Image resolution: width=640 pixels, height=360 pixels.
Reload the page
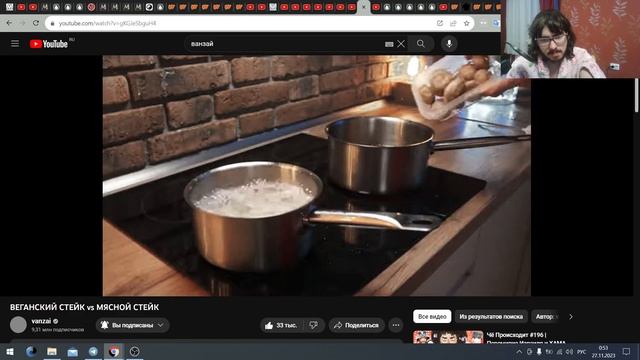coord(36,23)
